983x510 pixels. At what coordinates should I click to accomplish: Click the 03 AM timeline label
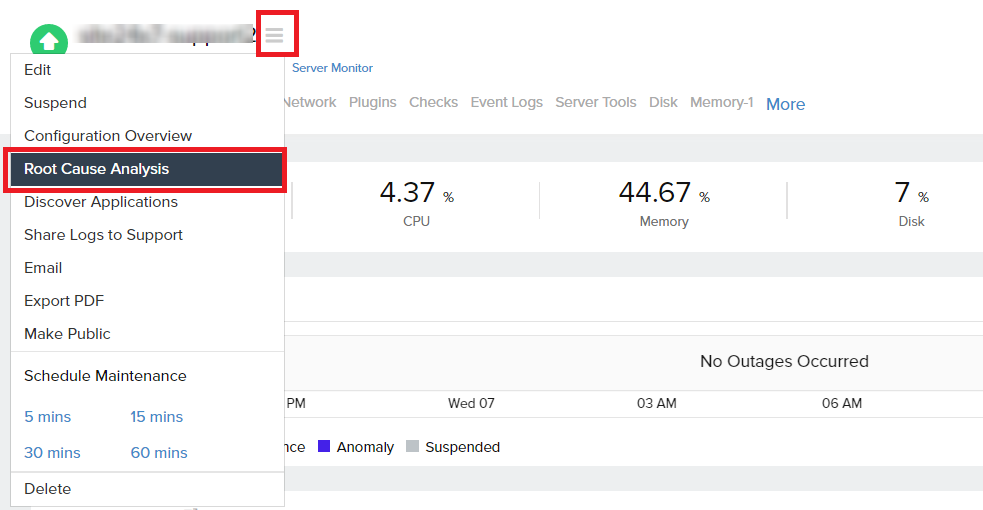tap(656, 403)
